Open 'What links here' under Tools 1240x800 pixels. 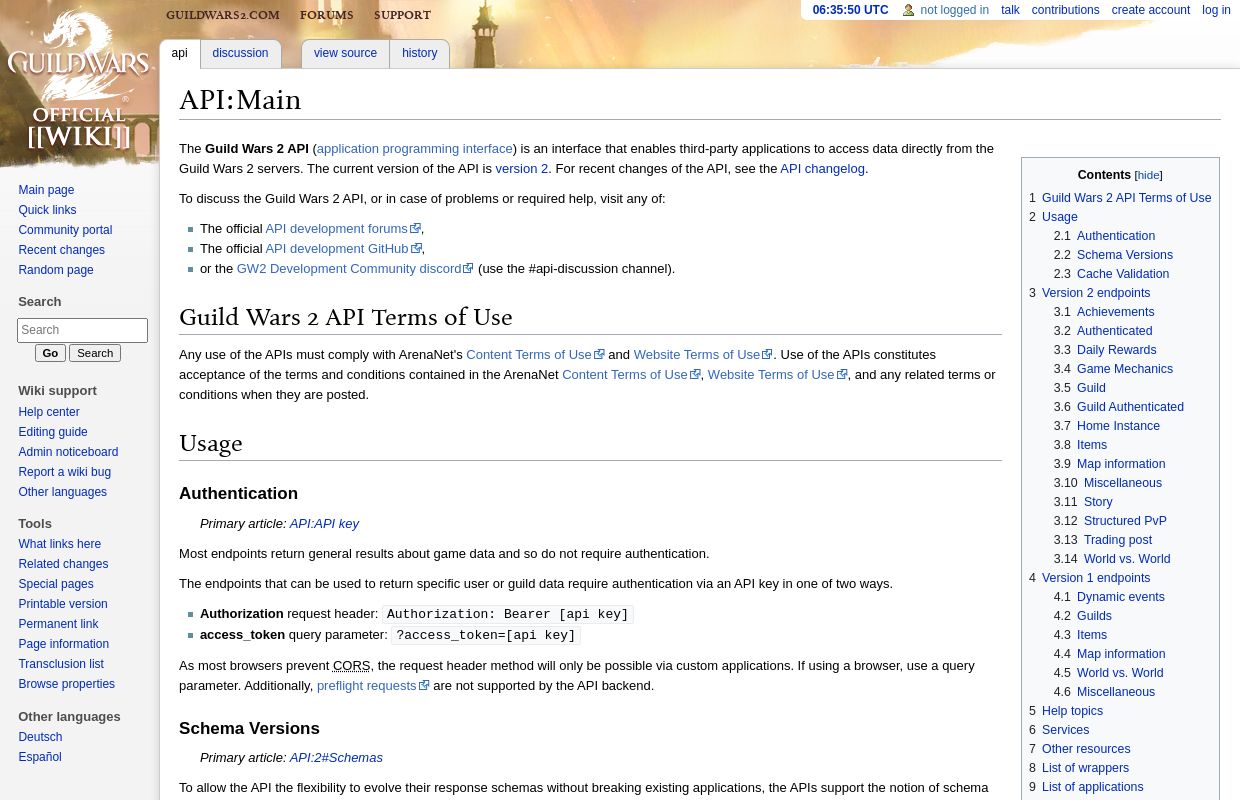(x=59, y=544)
